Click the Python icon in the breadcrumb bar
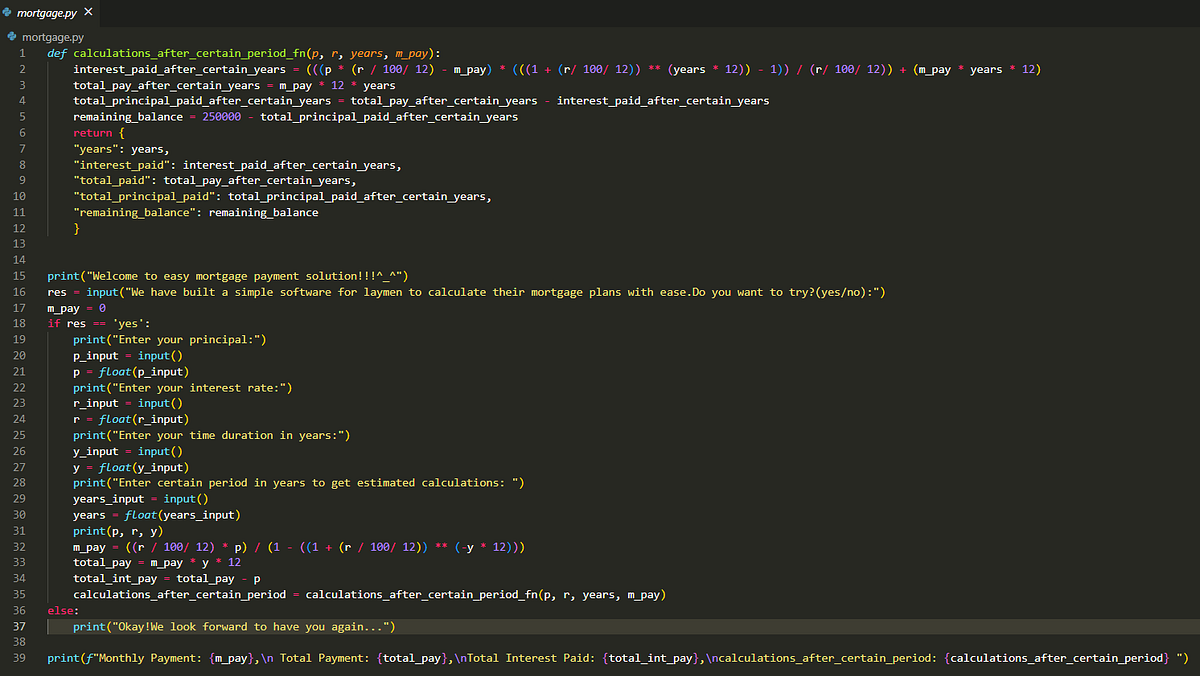This screenshot has height=676, width=1200. (10, 36)
